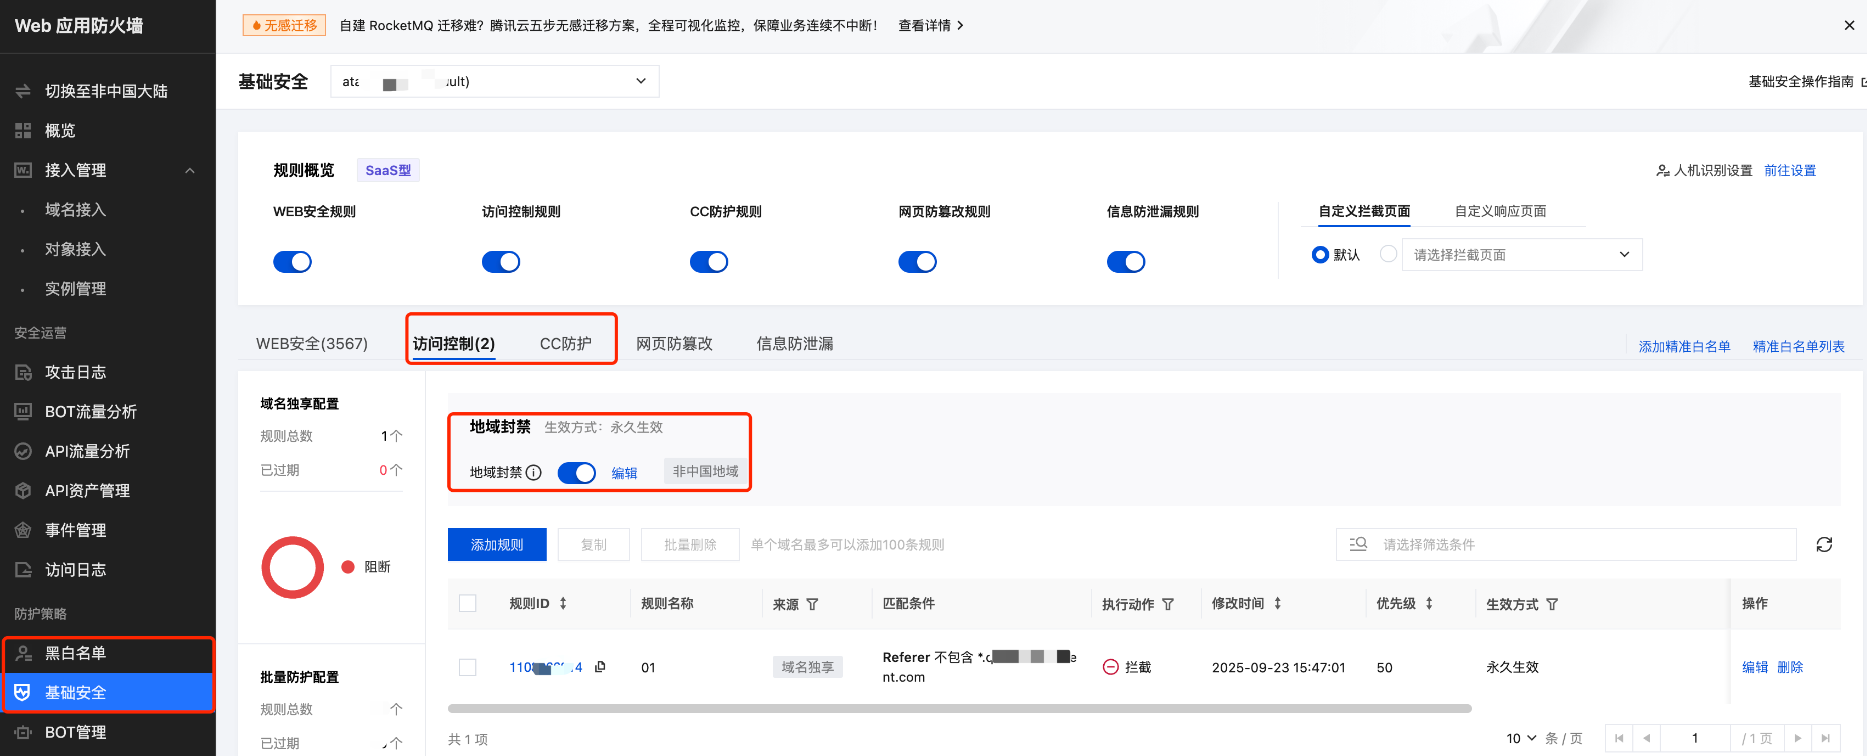The height and width of the screenshot is (756, 1867).
Task: Click the API流量分析 icon
Action: coord(23,451)
